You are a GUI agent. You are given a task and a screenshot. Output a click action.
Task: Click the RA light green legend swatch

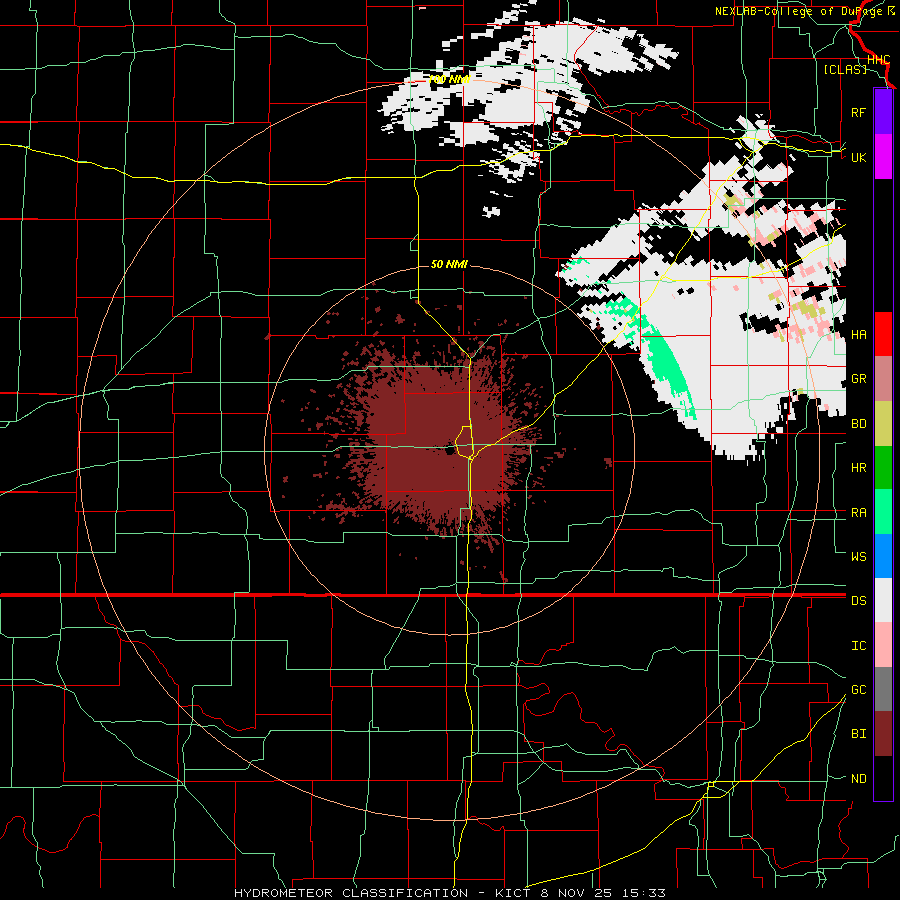pos(883,512)
